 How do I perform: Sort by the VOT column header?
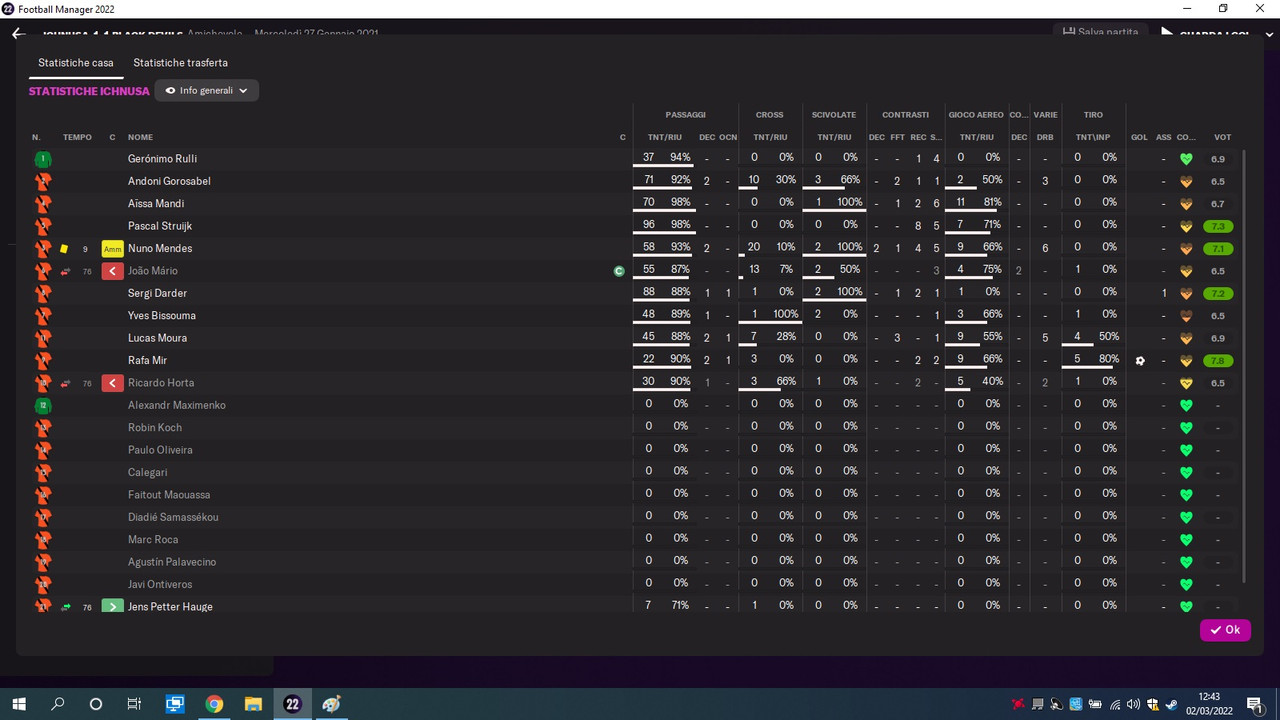tap(1222, 137)
